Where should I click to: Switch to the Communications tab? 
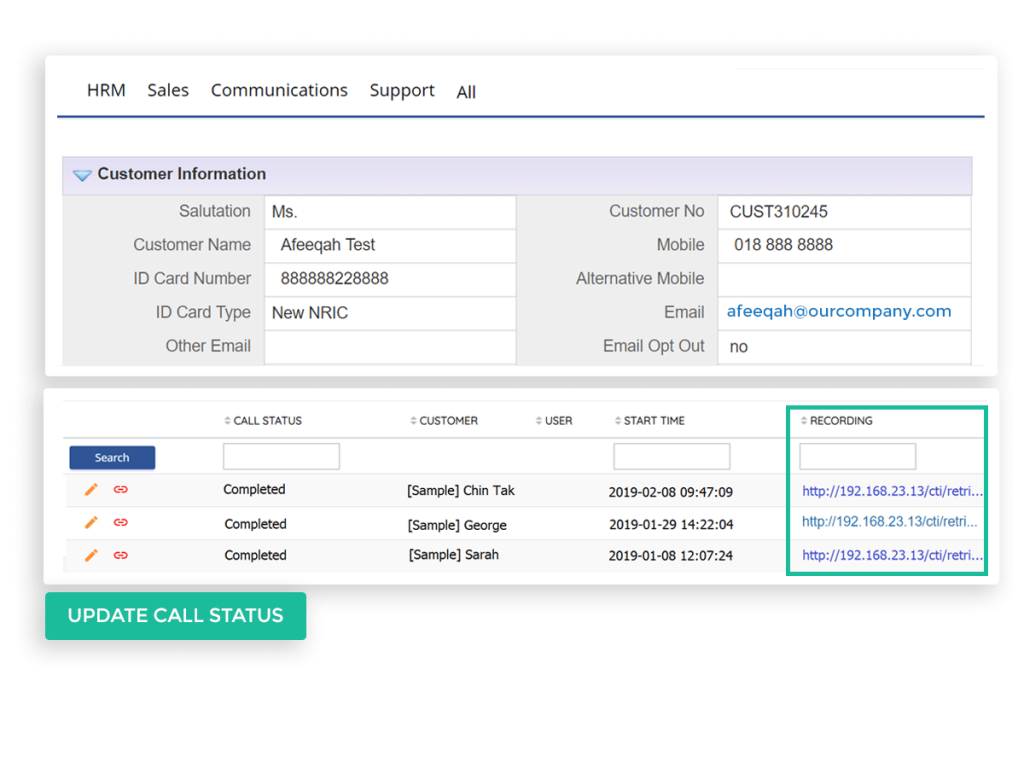(279, 90)
